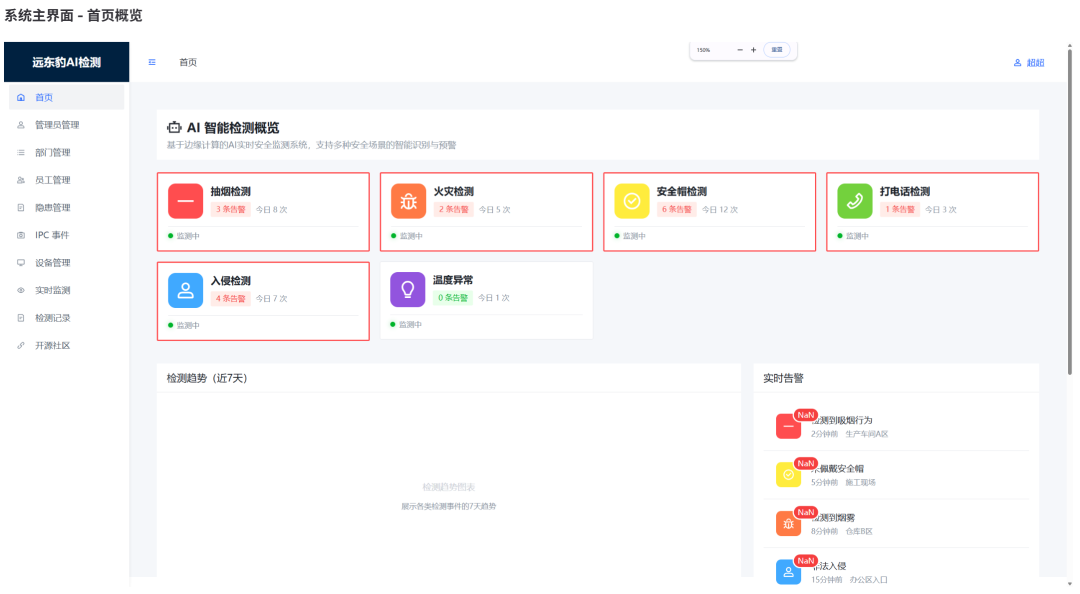Click the 检测趋势（近7天）panel heading
Viewport: 1080px width, 594px height.
coord(207,378)
